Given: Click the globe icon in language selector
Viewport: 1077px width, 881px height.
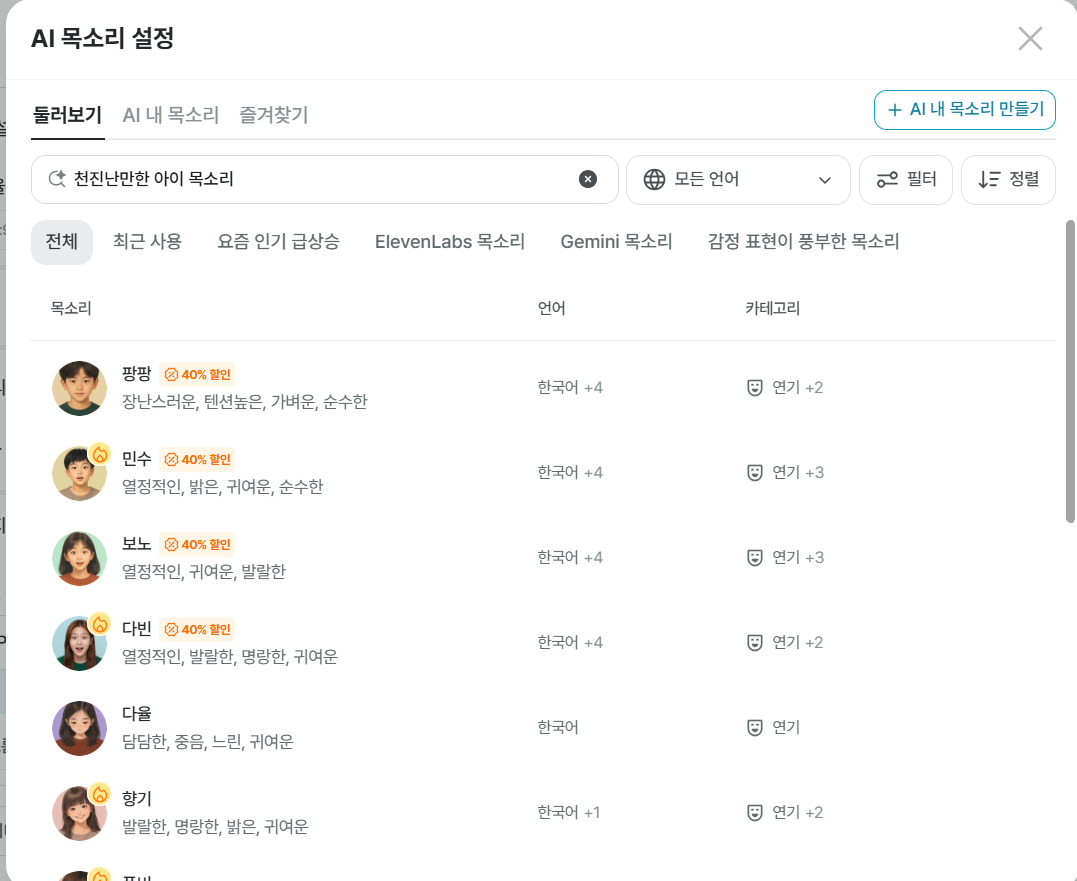Looking at the screenshot, I should 654,179.
